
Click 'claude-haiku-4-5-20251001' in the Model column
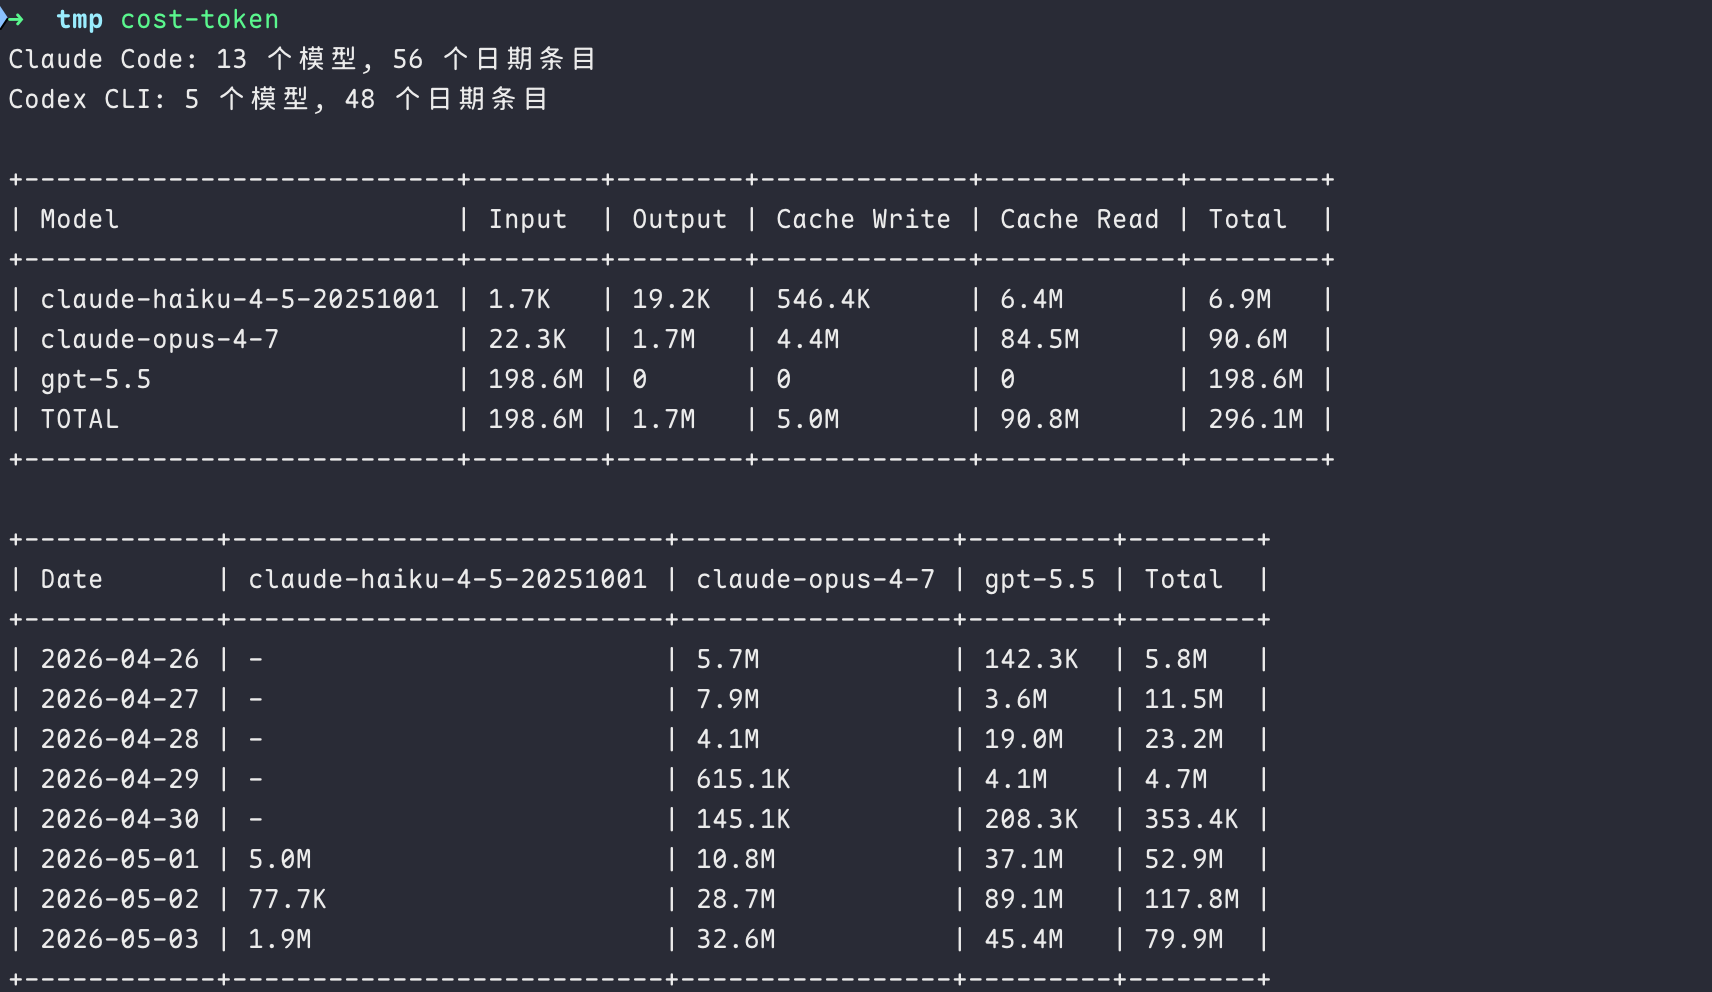point(240,299)
